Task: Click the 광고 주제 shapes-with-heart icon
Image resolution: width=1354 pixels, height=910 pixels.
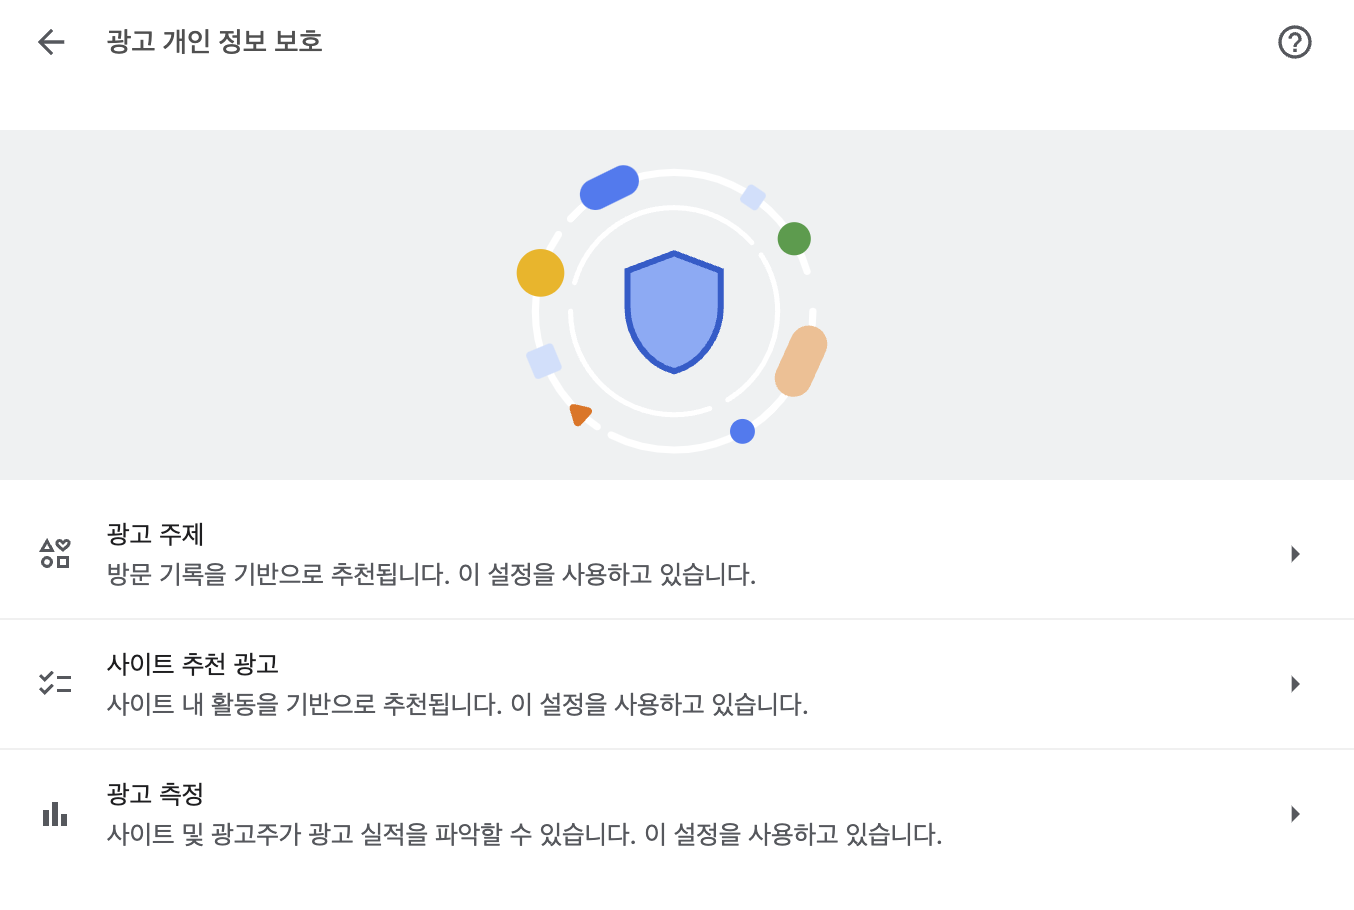Action: 55,550
